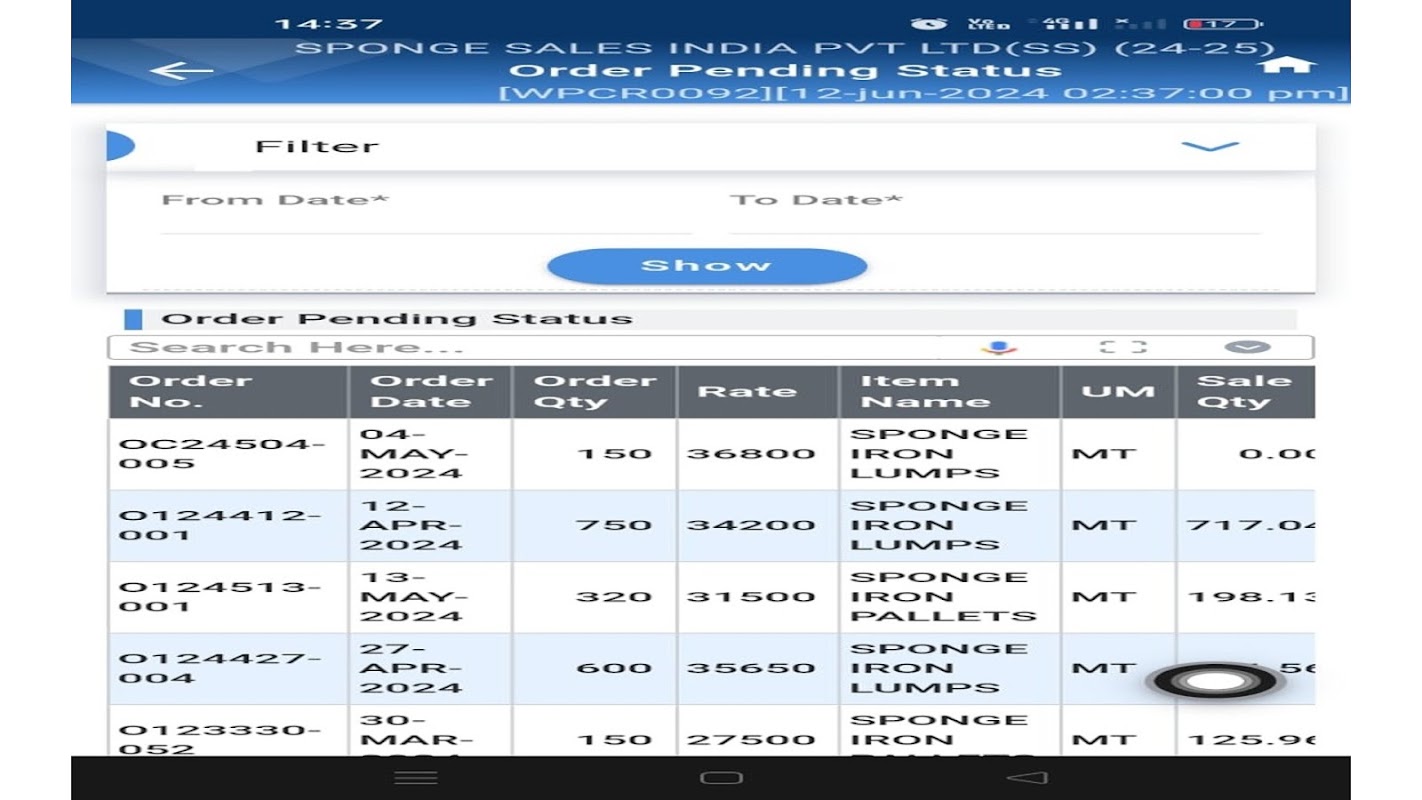Image resolution: width=1422 pixels, height=800 pixels.
Task: Select order O124412-001
Action: coord(220,525)
